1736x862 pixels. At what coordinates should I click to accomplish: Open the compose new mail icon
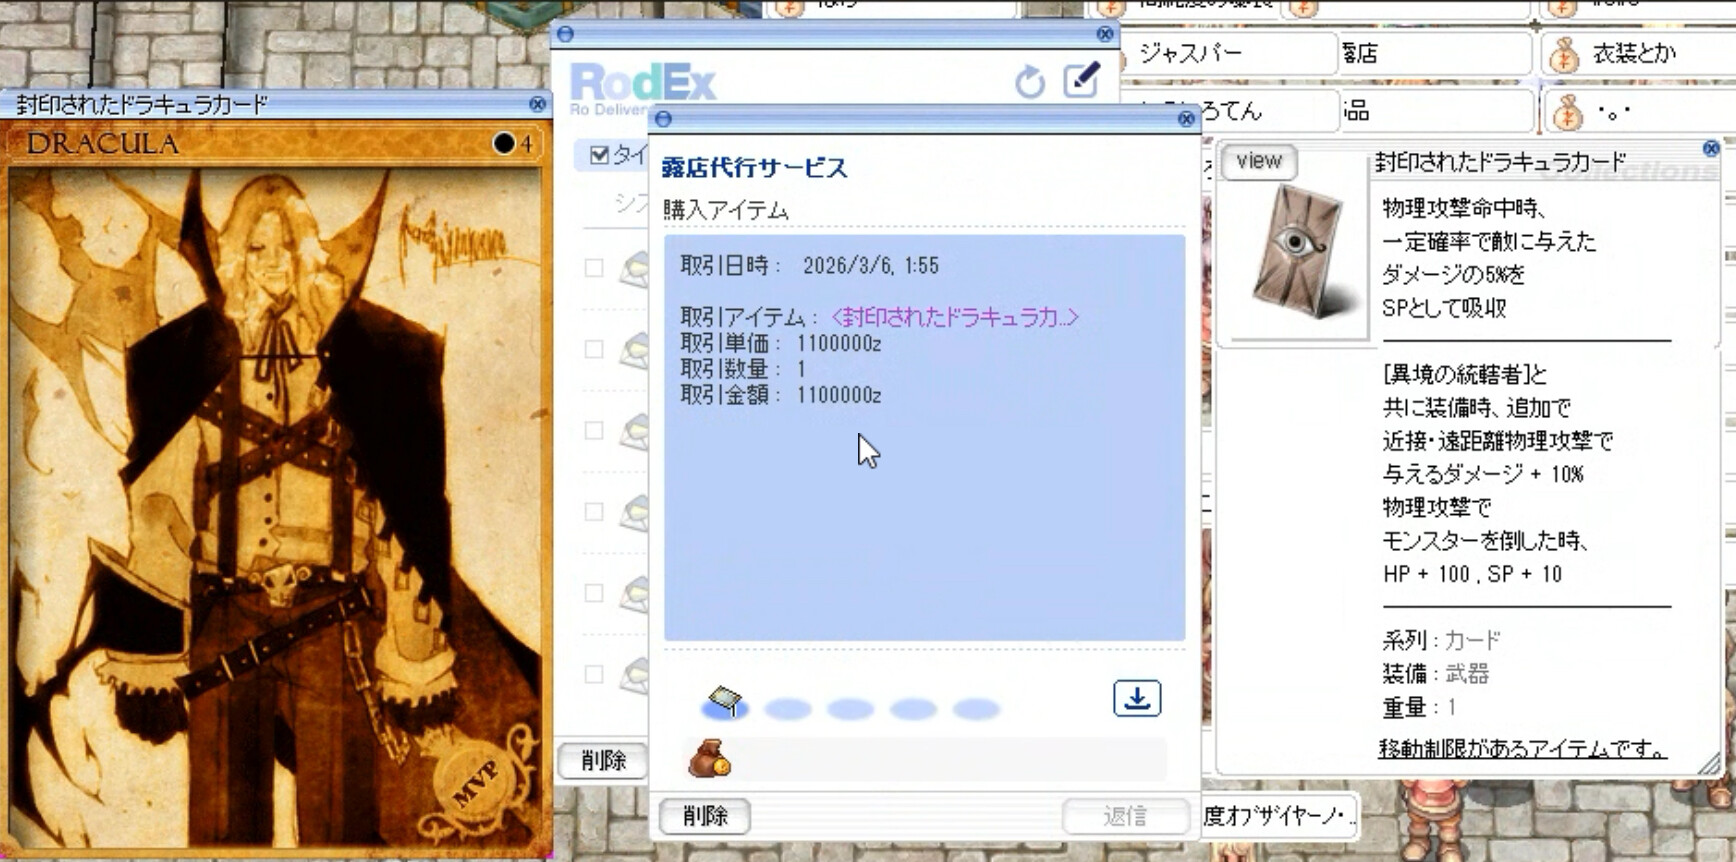point(1082,80)
